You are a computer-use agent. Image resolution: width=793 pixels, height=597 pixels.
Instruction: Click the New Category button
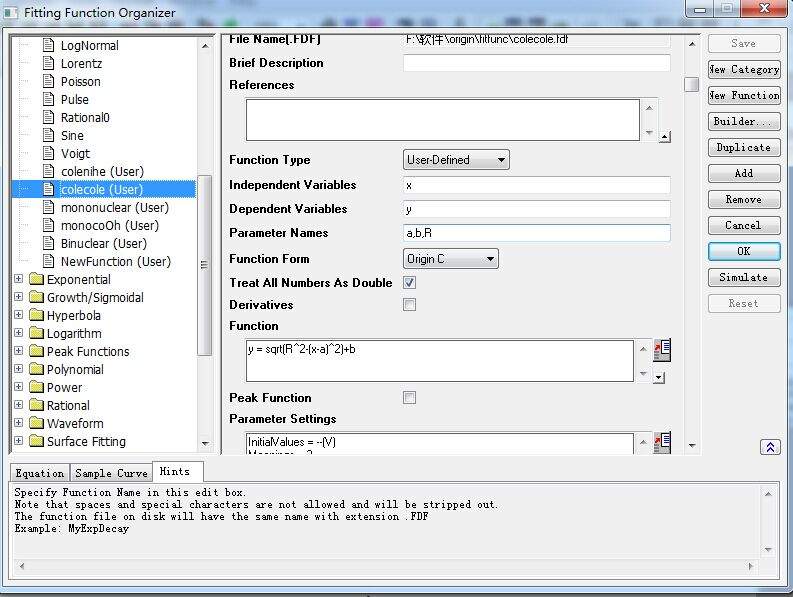(x=744, y=69)
